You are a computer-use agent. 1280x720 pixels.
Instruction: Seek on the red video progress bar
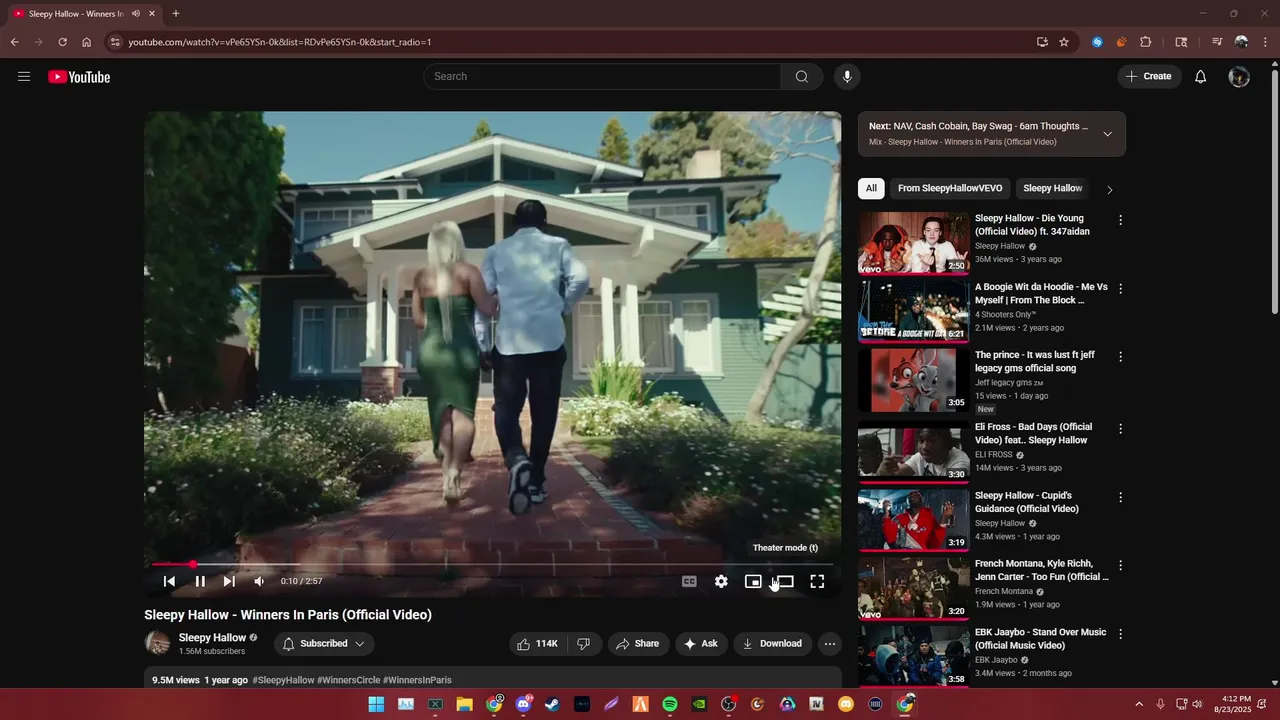(492, 565)
